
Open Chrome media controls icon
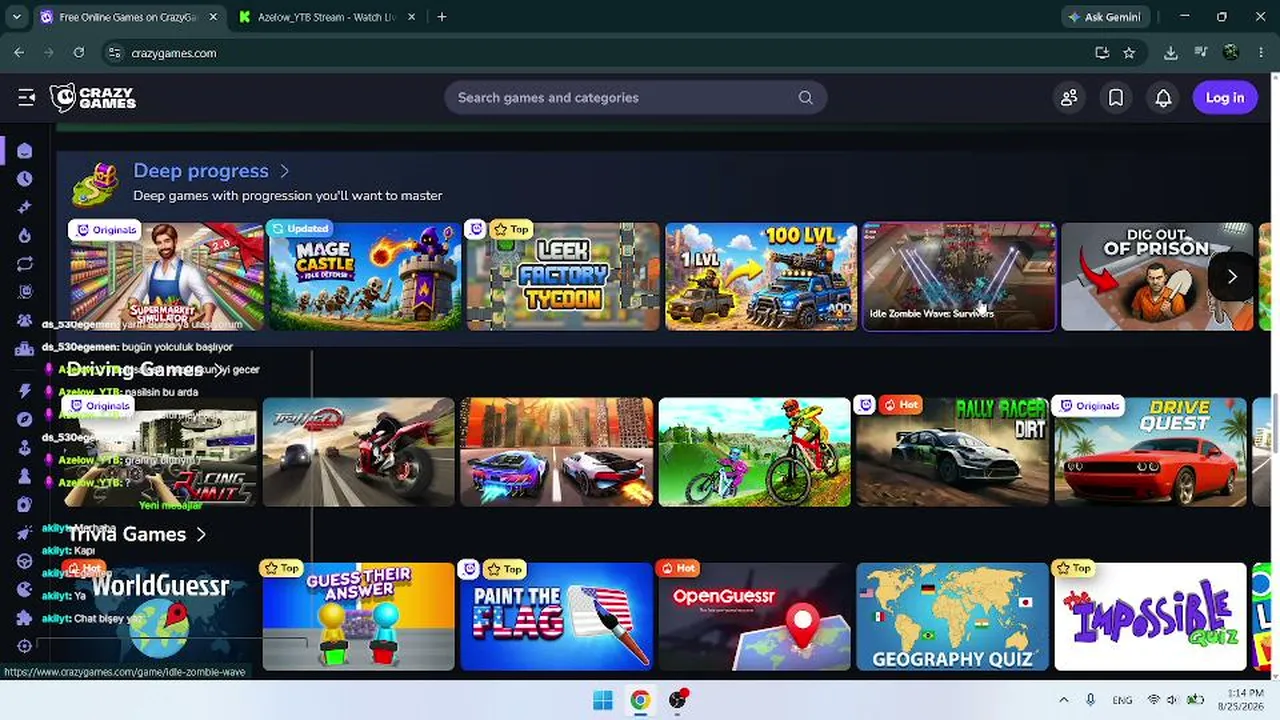tap(1202, 53)
